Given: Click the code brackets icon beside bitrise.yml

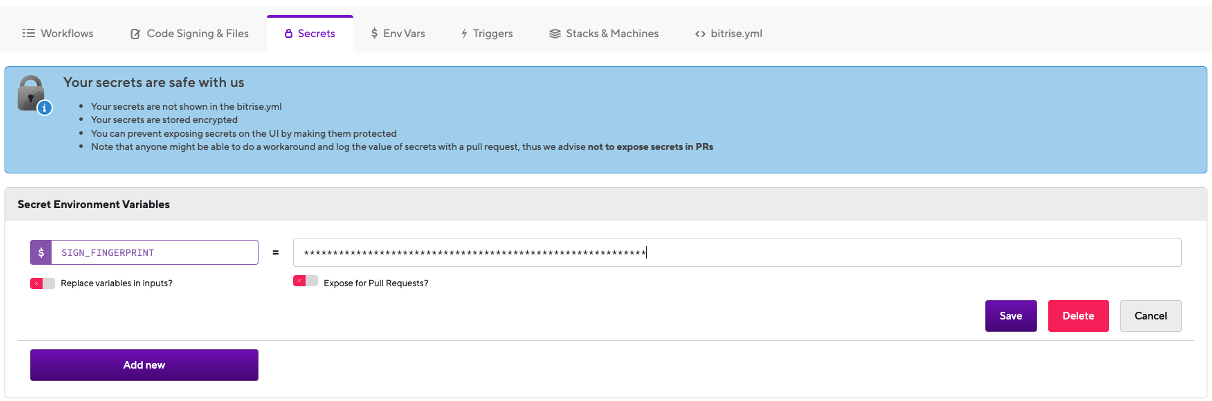Looking at the screenshot, I should 700,34.
